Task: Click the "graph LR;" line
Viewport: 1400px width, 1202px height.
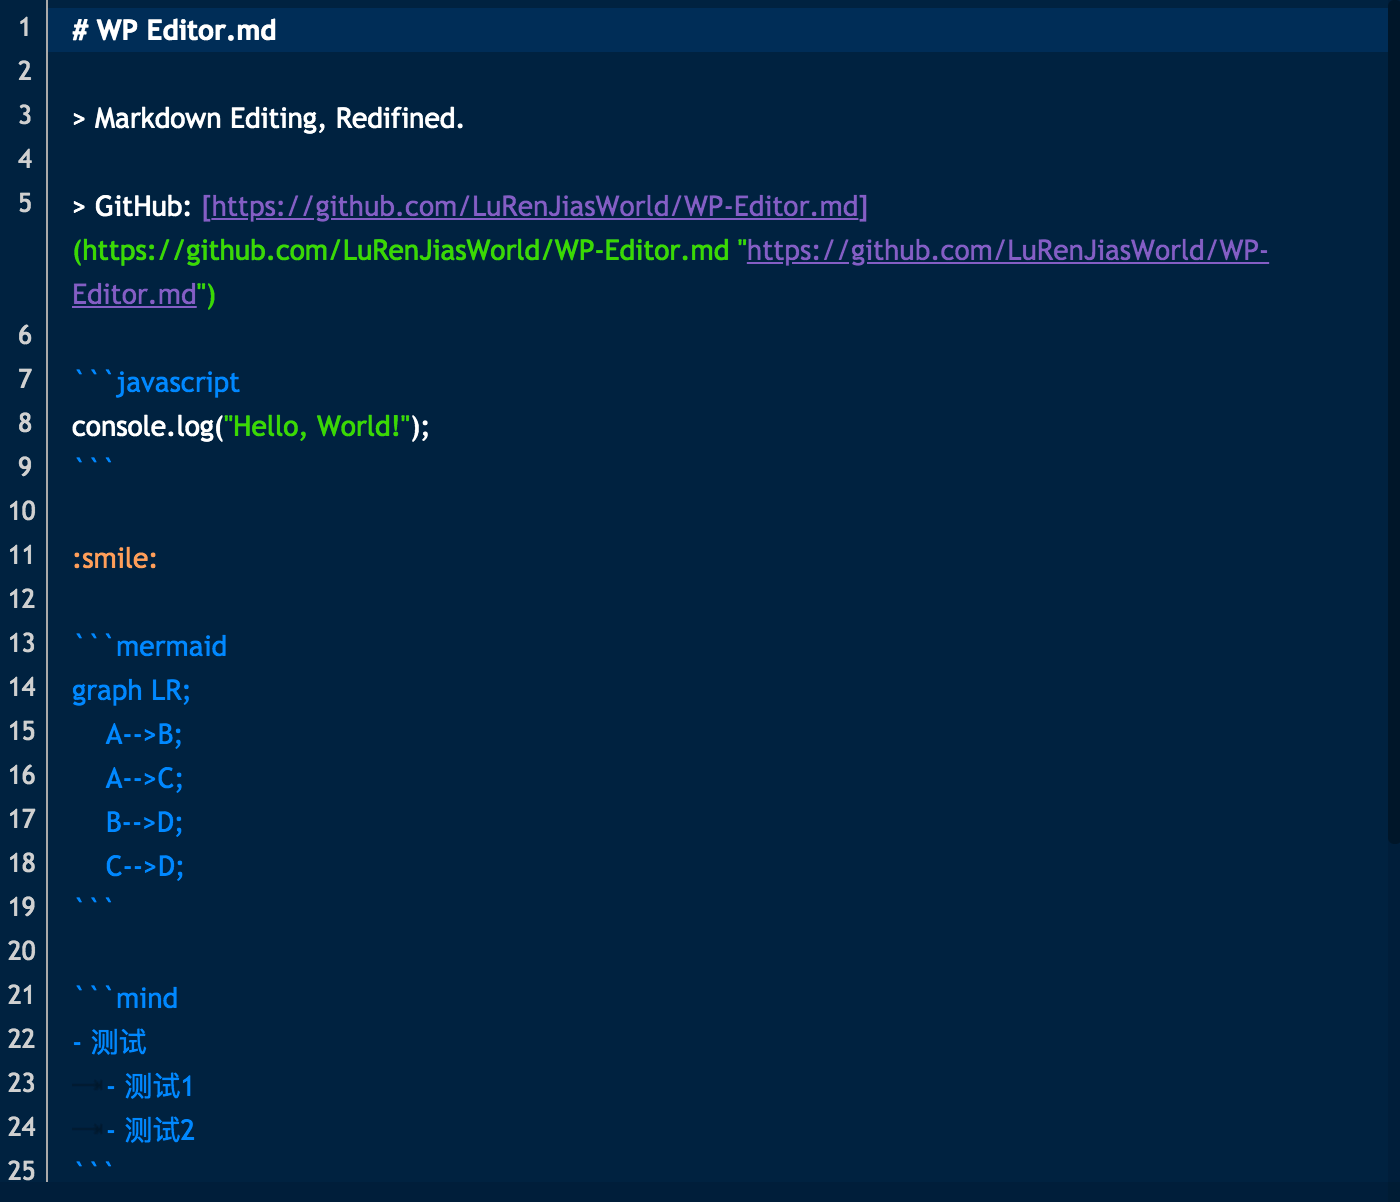Action: click(x=131, y=690)
